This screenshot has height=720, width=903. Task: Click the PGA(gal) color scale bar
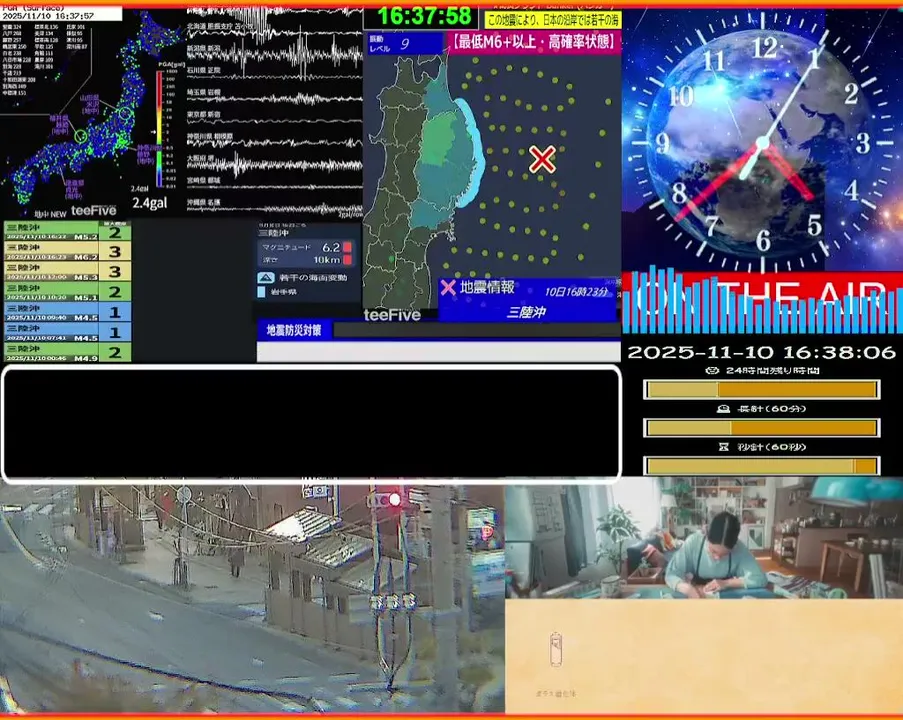[159, 128]
